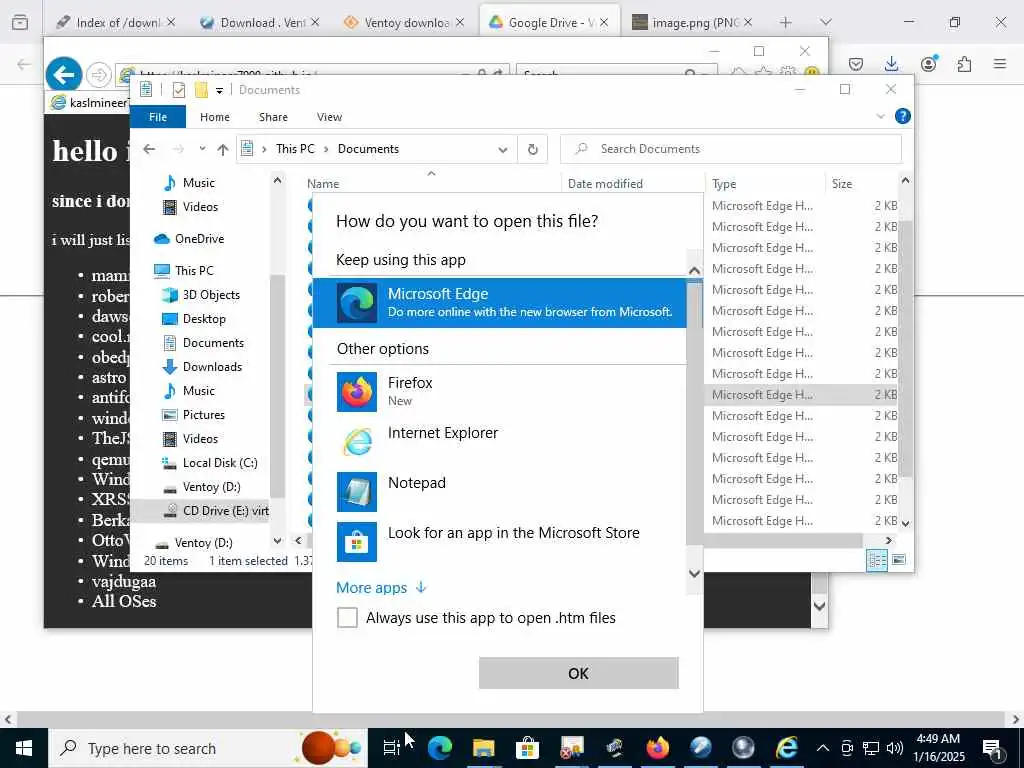Navigate back in File Explorer
Image resolution: width=1024 pixels, height=768 pixels.
[149, 150]
